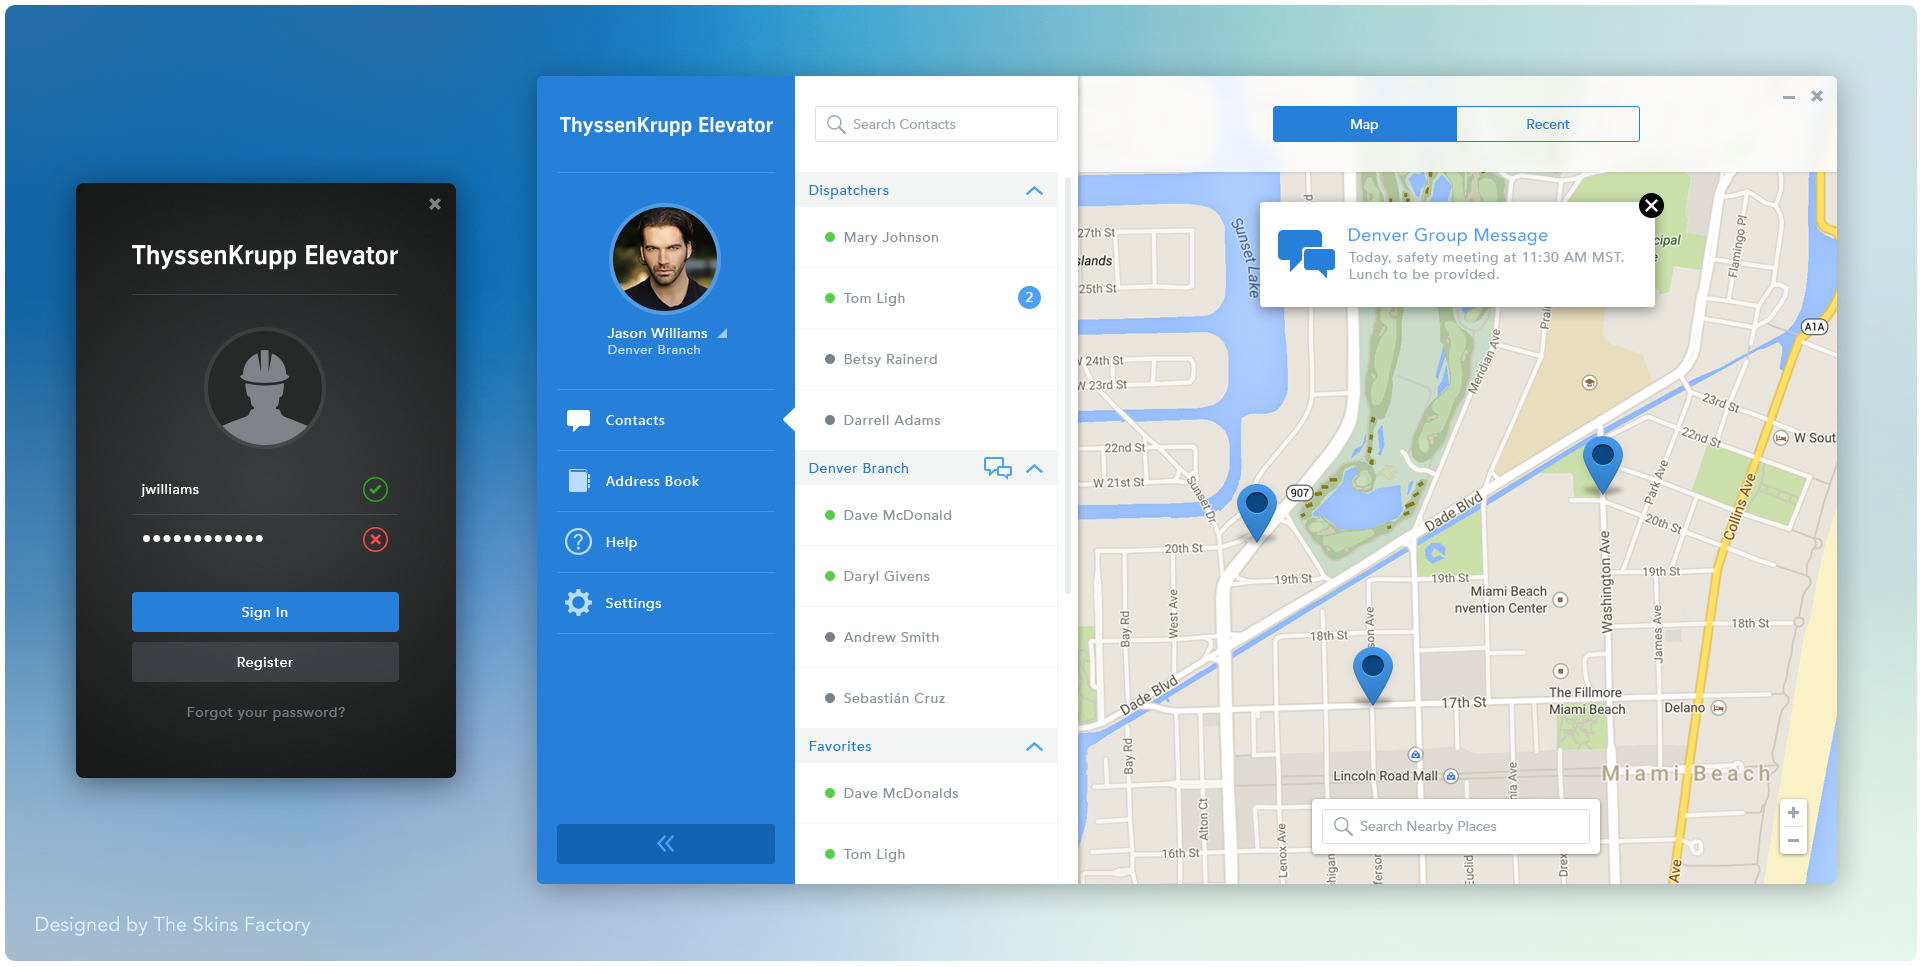
Task: Collapse the sidebar with double-arrow button
Action: coord(665,844)
